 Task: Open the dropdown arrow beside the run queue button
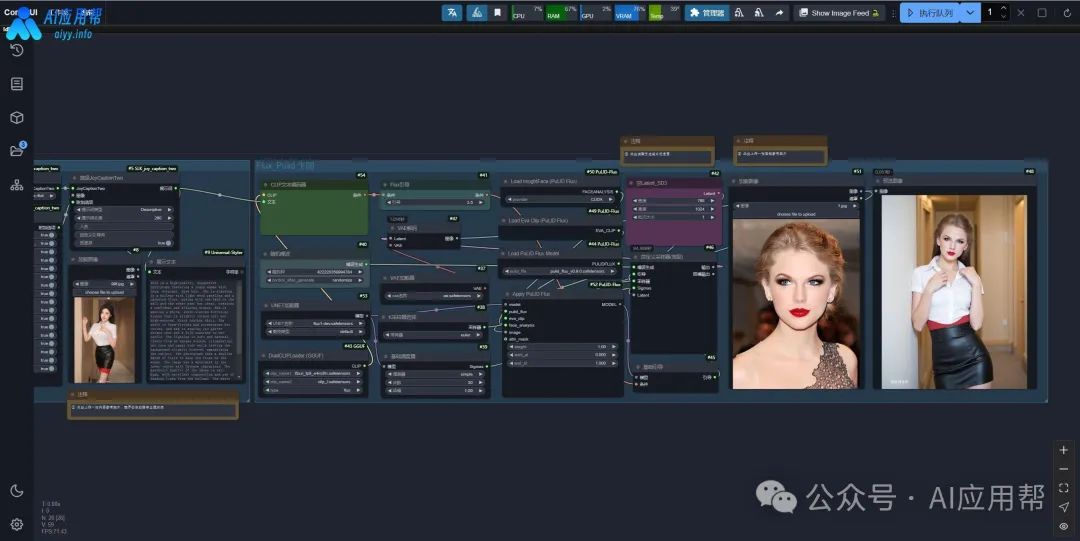pos(970,12)
